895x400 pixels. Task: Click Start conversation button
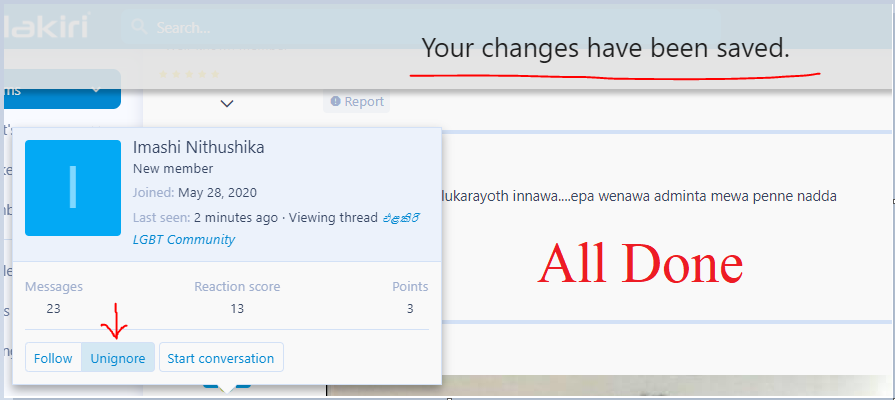221,358
